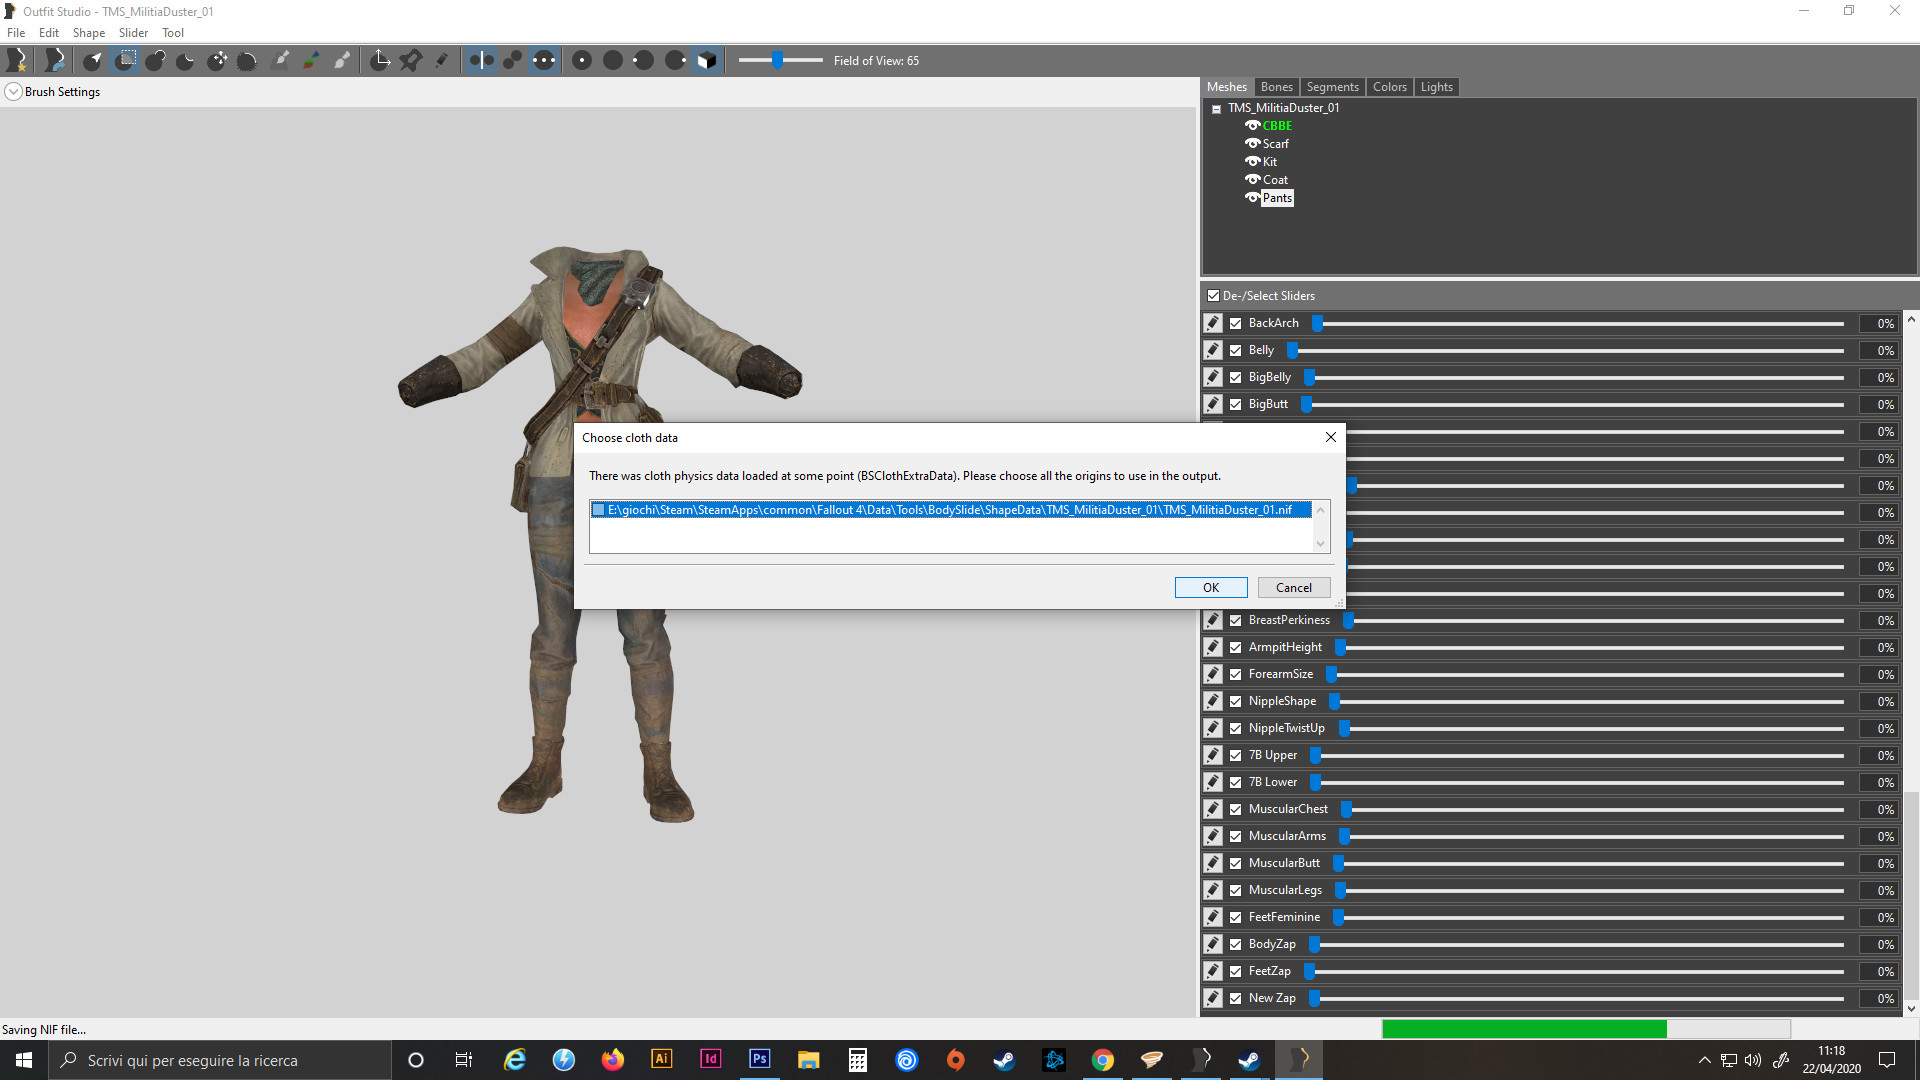Click the Load Outfit toolbar icon
Screen dimensions: 1920x1080
pyautogui.click(x=55, y=60)
